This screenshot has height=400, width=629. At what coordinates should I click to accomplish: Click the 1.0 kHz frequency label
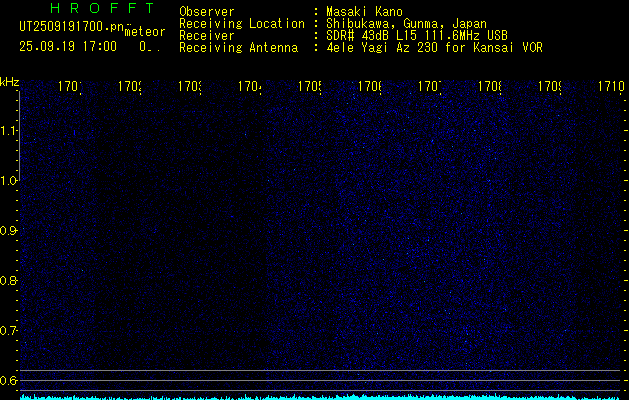8,181
